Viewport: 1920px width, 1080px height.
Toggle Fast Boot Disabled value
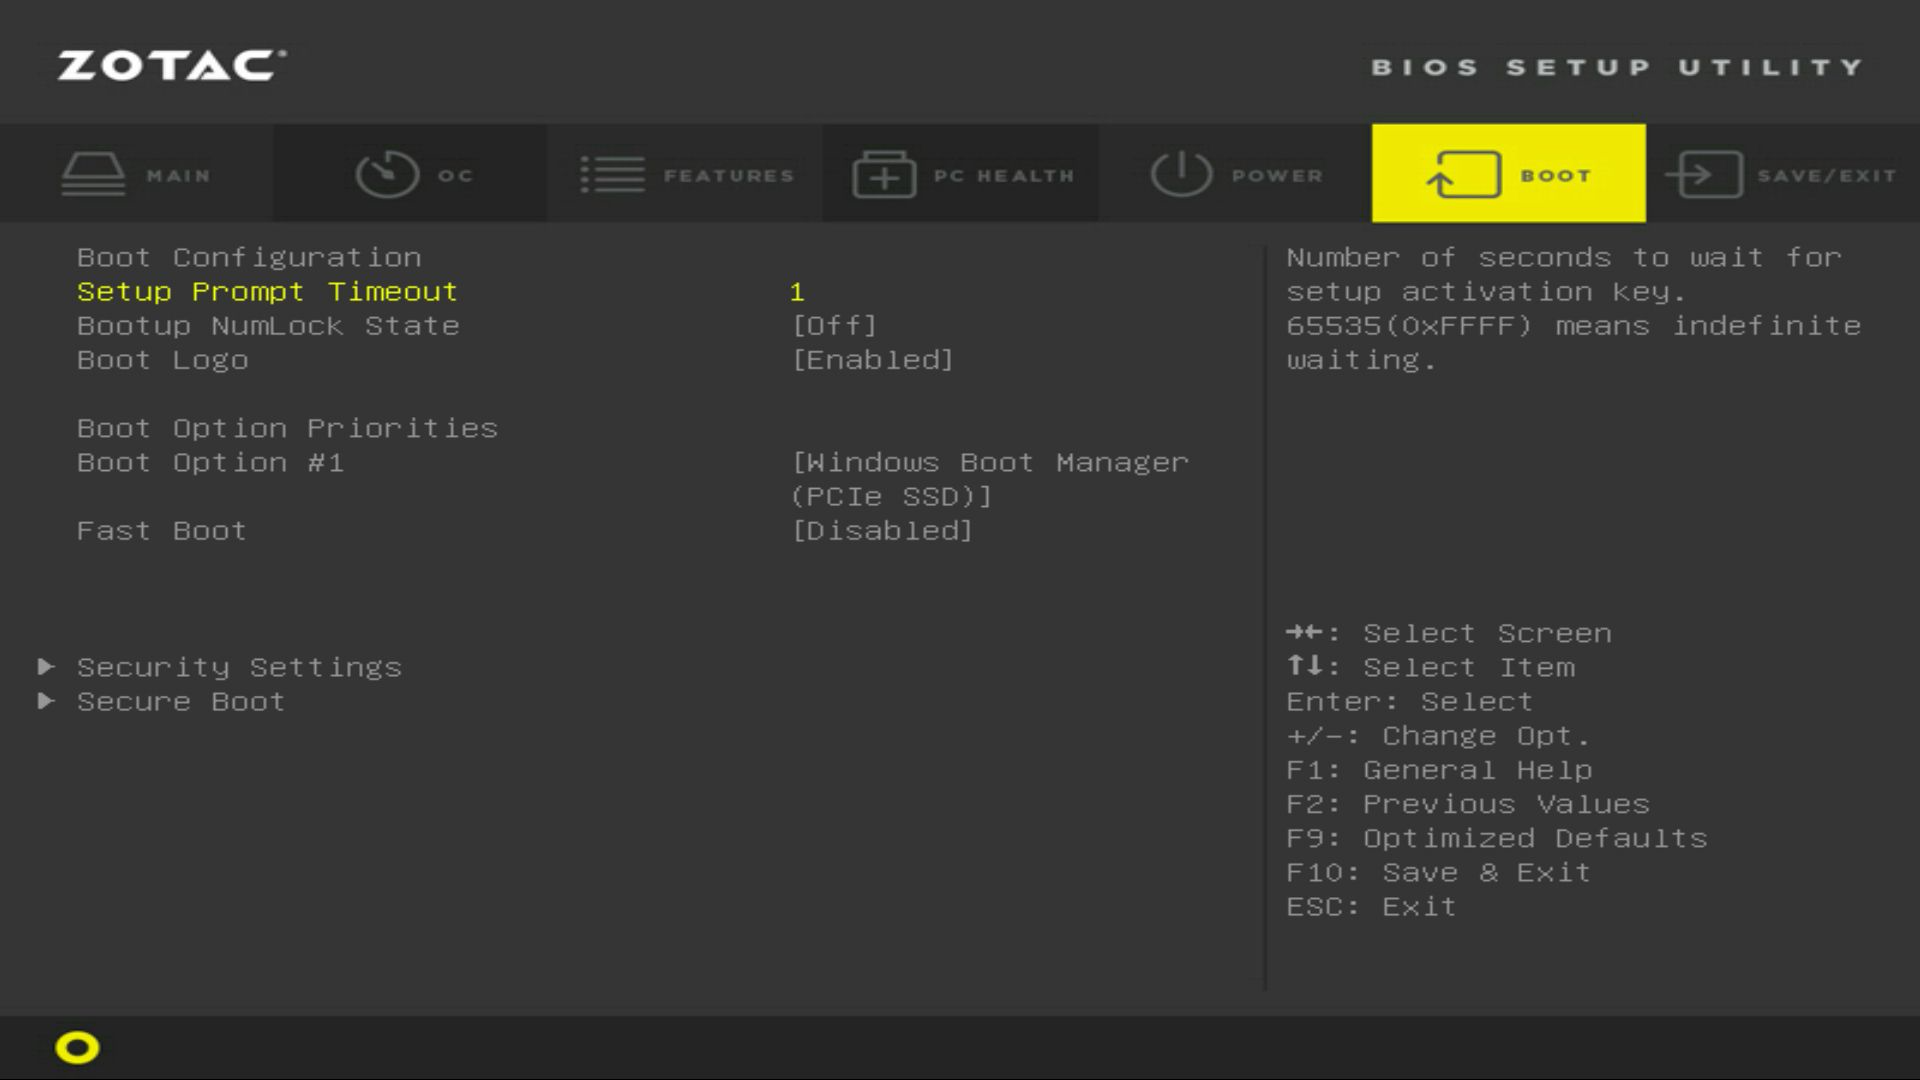[x=881, y=531]
